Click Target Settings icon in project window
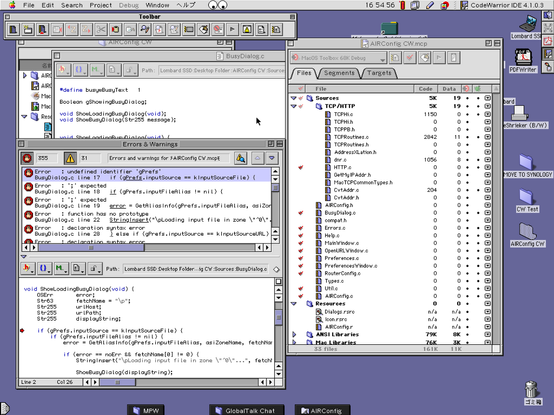554x415 pixels. point(395,57)
